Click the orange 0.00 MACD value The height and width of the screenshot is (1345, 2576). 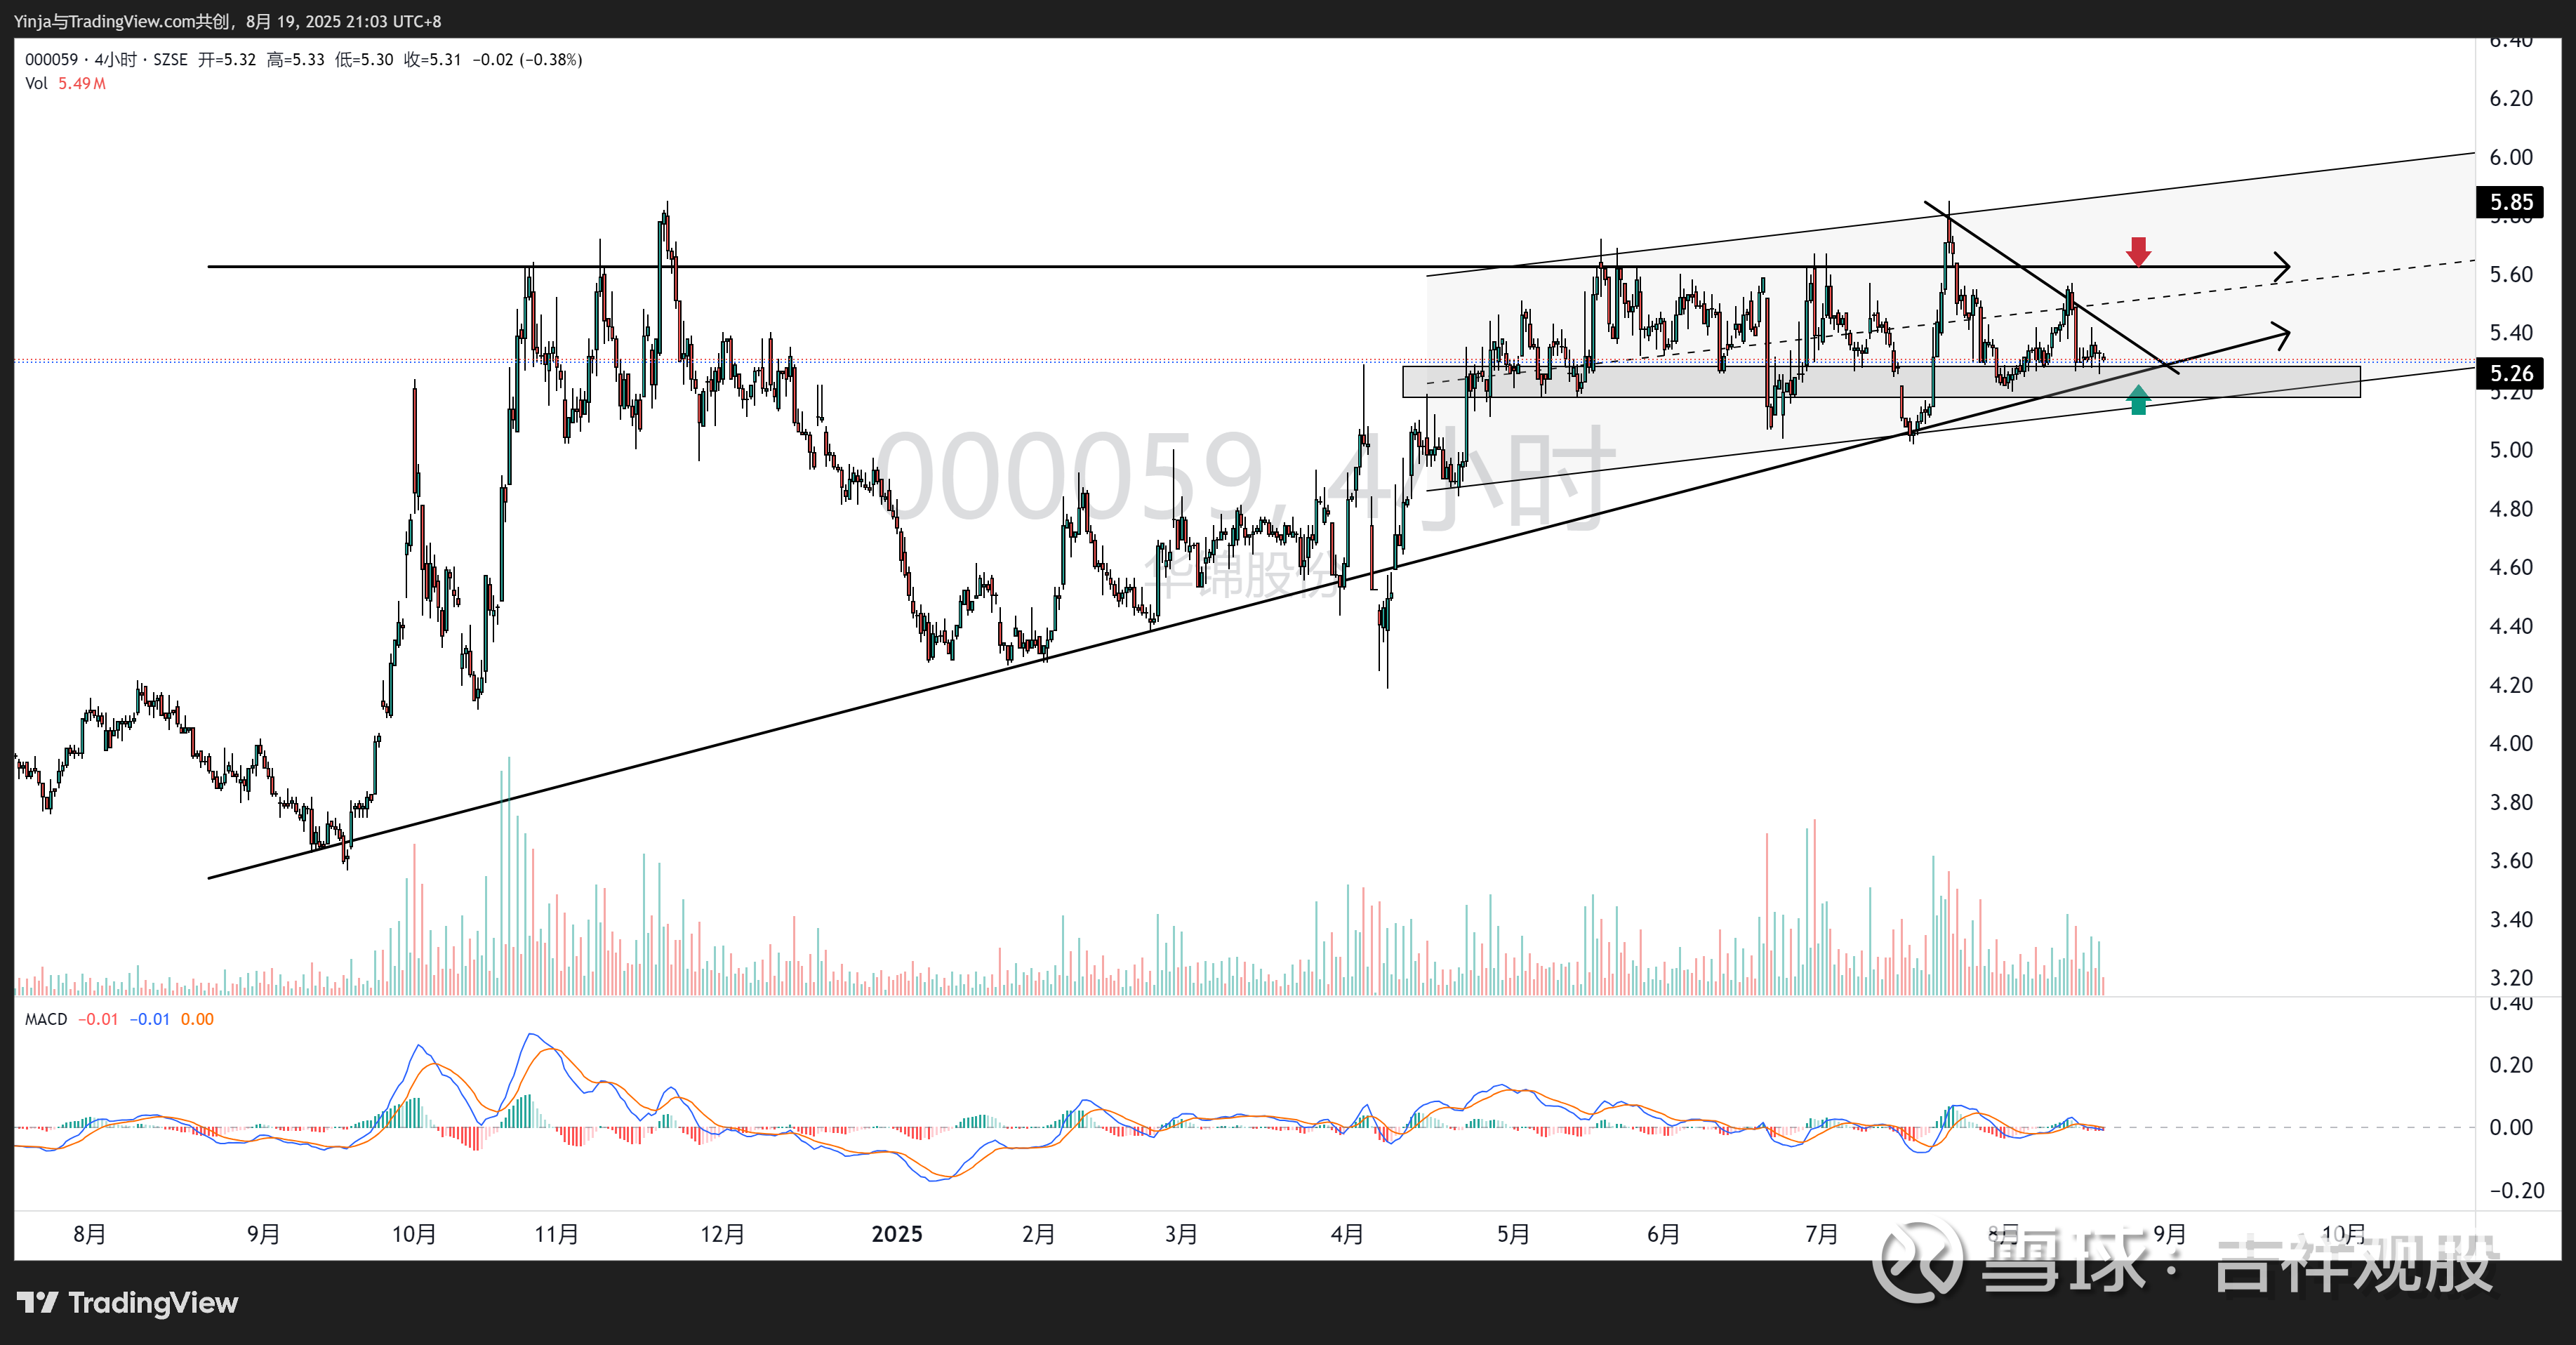click(197, 1019)
